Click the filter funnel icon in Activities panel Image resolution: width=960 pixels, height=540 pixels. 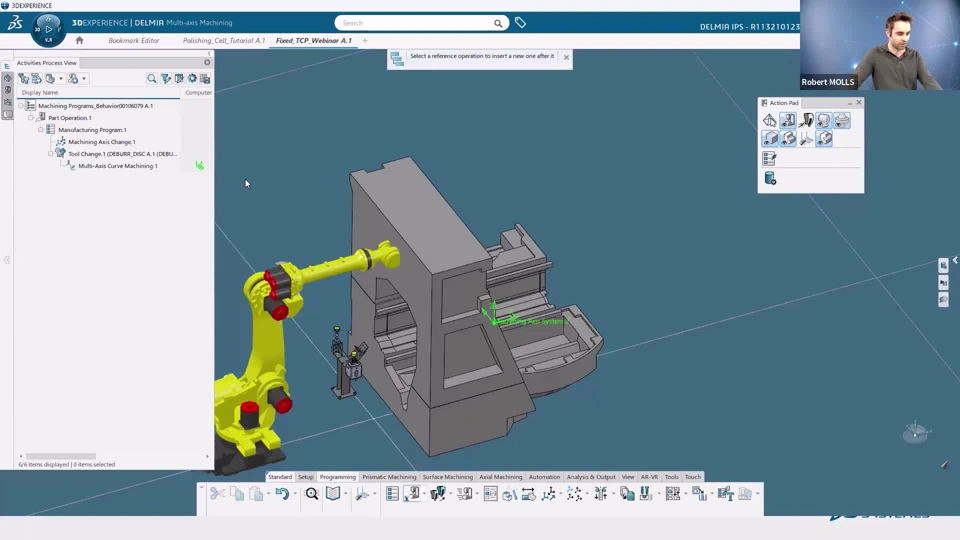click(165, 78)
